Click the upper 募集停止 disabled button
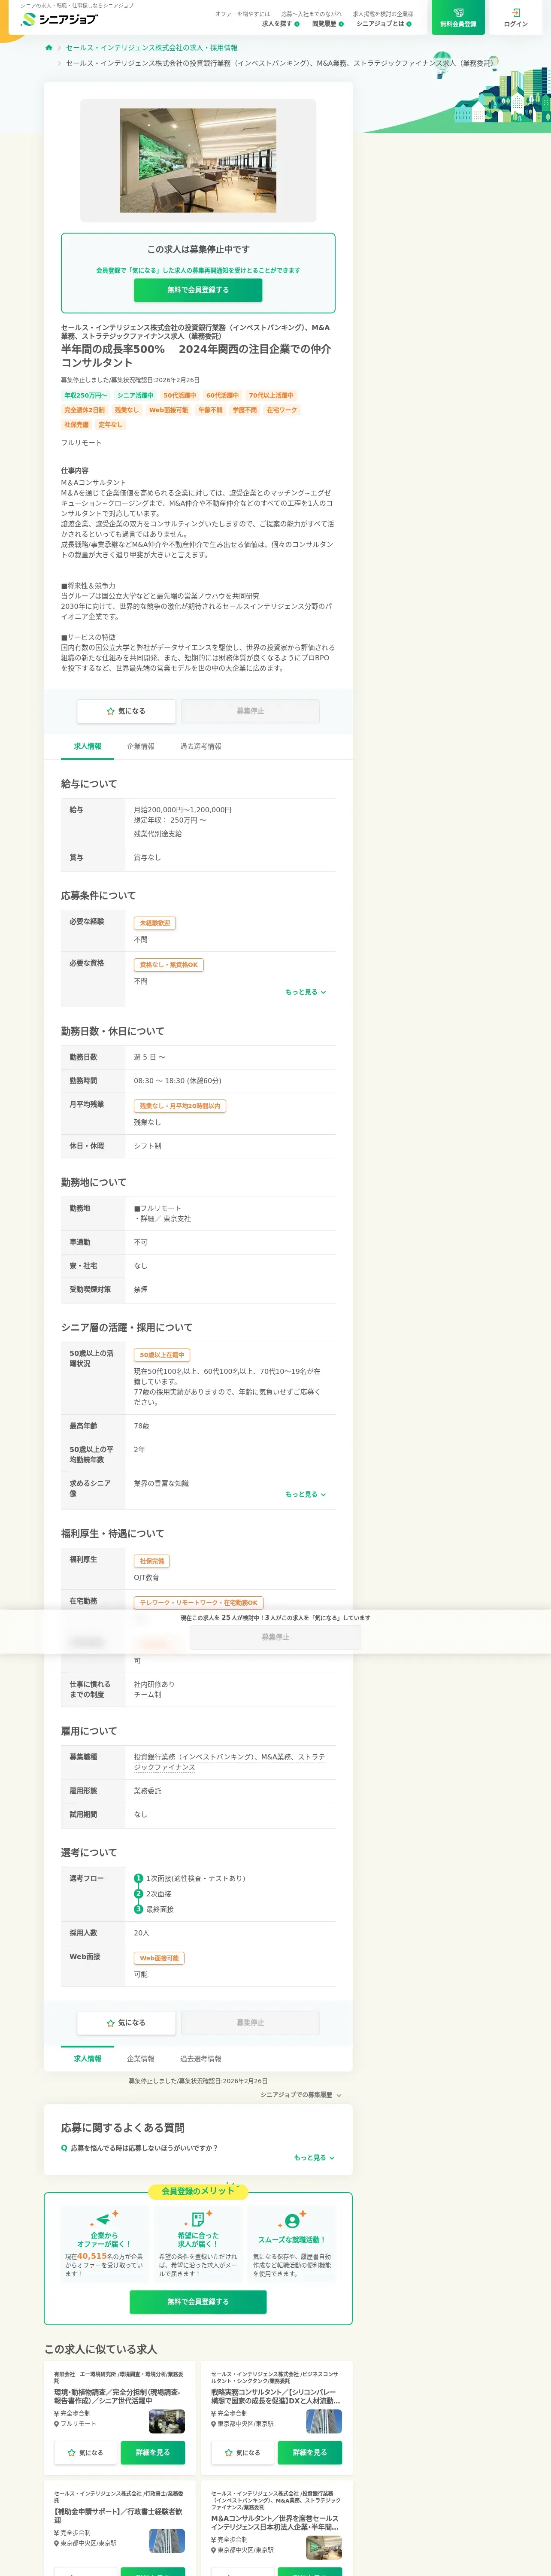 pyautogui.click(x=250, y=711)
